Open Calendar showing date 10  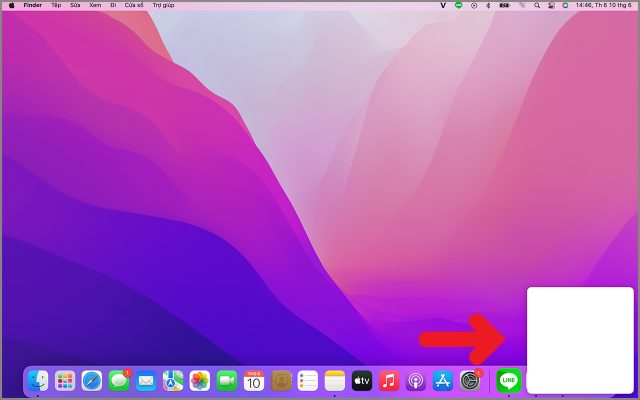click(x=254, y=381)
